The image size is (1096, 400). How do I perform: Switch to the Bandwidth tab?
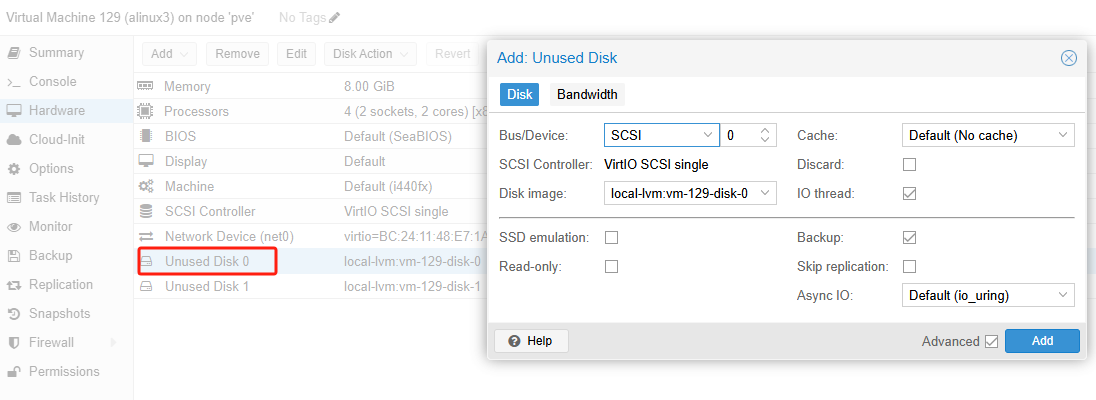[587, 95]
